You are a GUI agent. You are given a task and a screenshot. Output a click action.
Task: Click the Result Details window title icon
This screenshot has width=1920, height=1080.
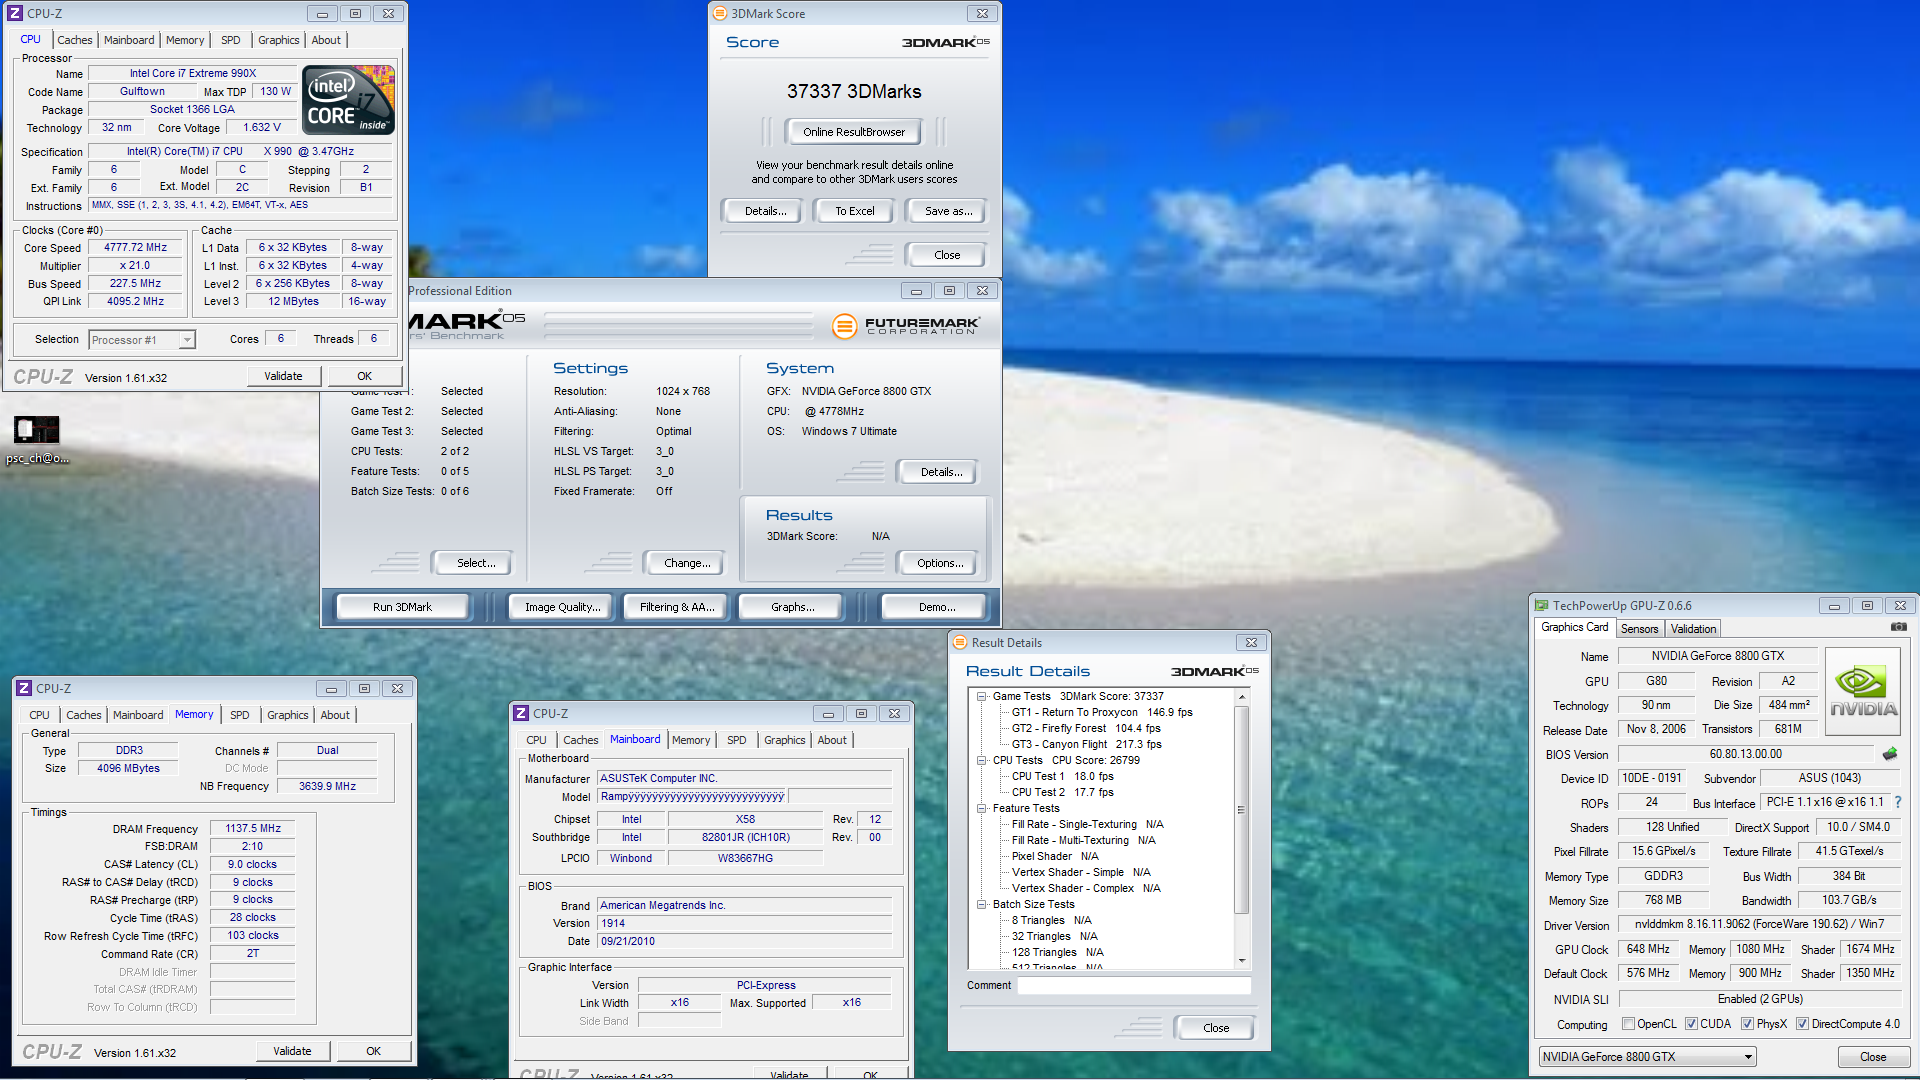[960, 642]
